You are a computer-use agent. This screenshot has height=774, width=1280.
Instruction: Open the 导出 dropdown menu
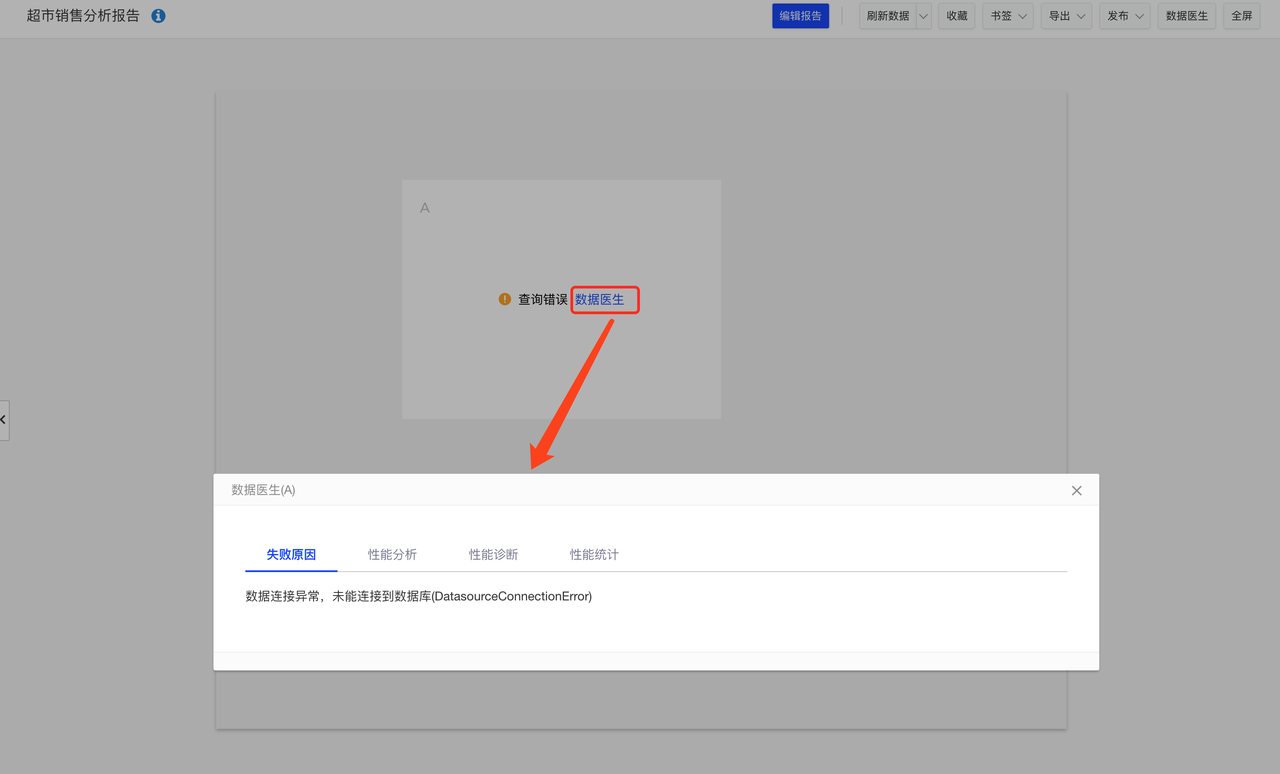coord(1067,16)
